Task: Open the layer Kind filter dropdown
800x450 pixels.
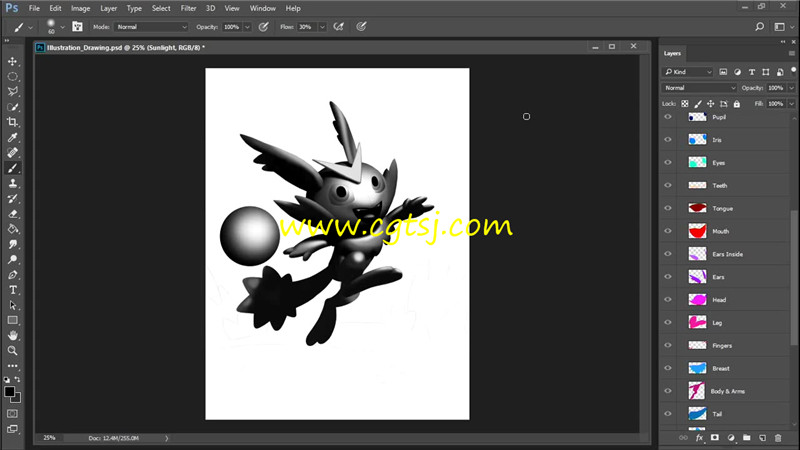Action: [x=687, y=72]
